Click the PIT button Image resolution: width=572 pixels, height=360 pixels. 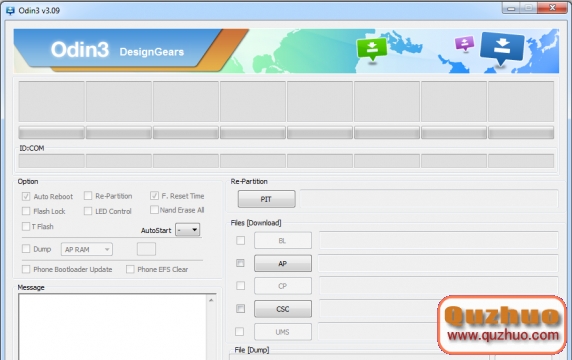point(267,199)
